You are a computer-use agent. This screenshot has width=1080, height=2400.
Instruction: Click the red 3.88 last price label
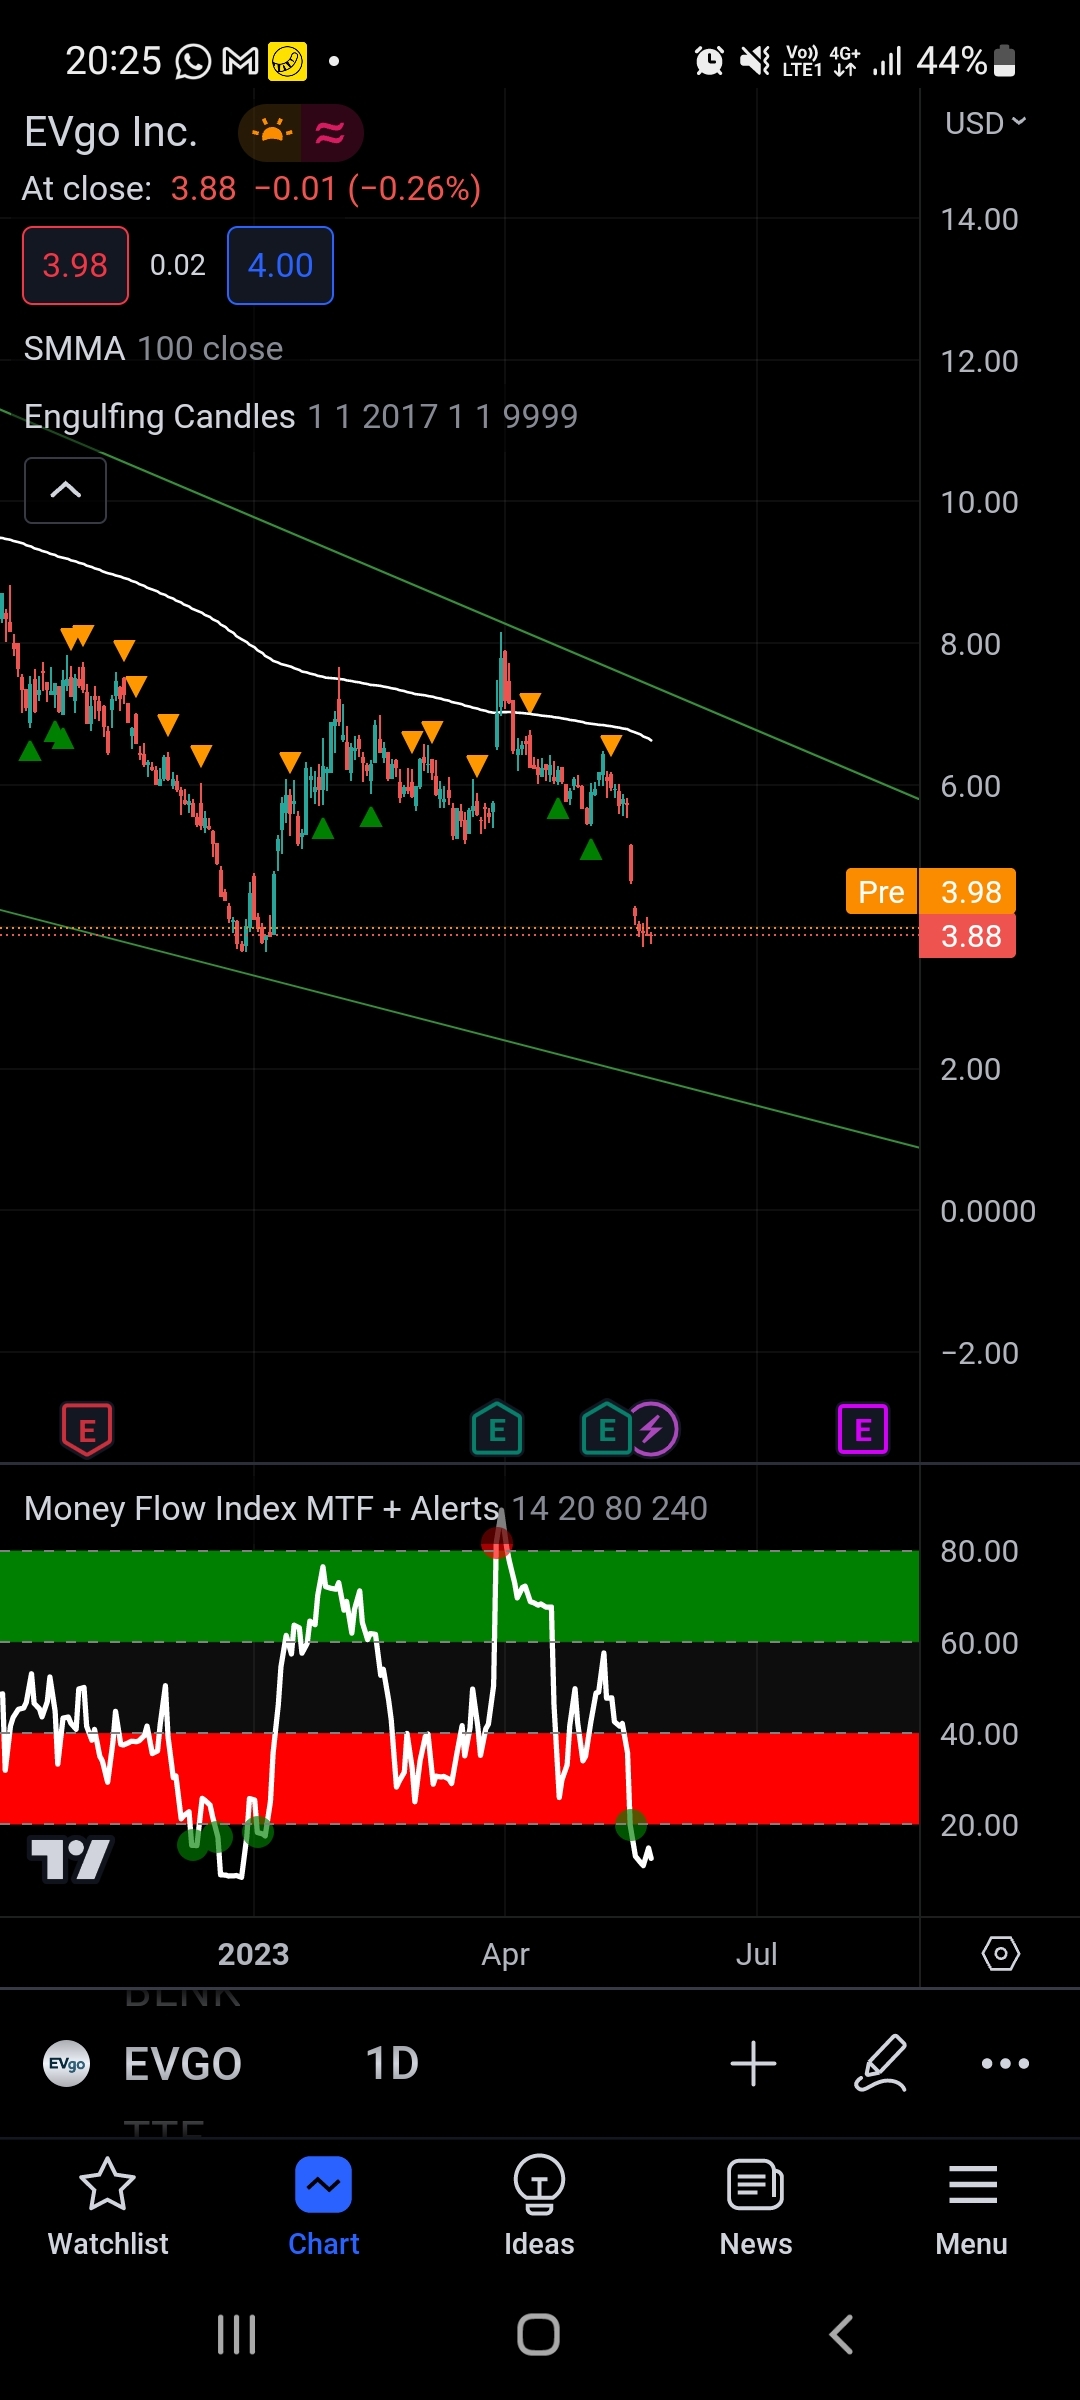[968, 936]
